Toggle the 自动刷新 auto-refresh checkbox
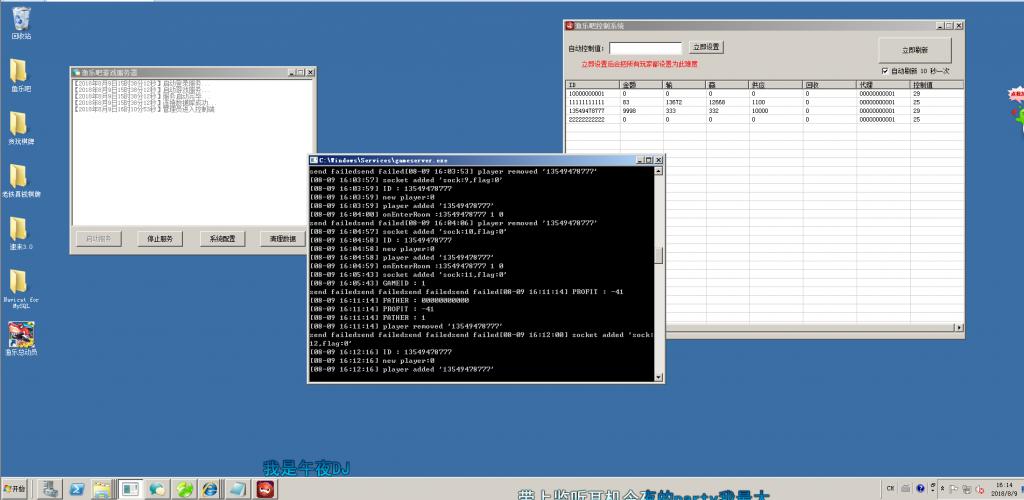Viewport: 1024px width, 500px height. coord(886,70)
